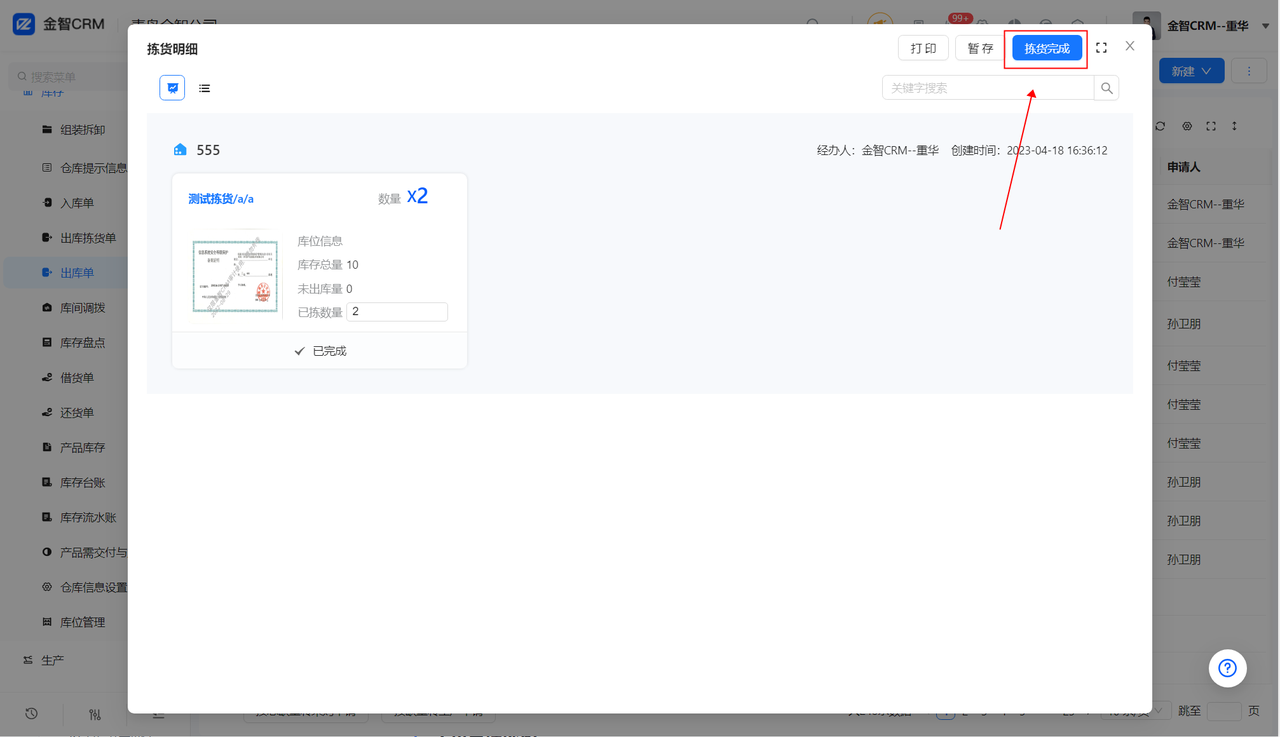
Task: Click the 暂存 button
Action: click(980, 48)
